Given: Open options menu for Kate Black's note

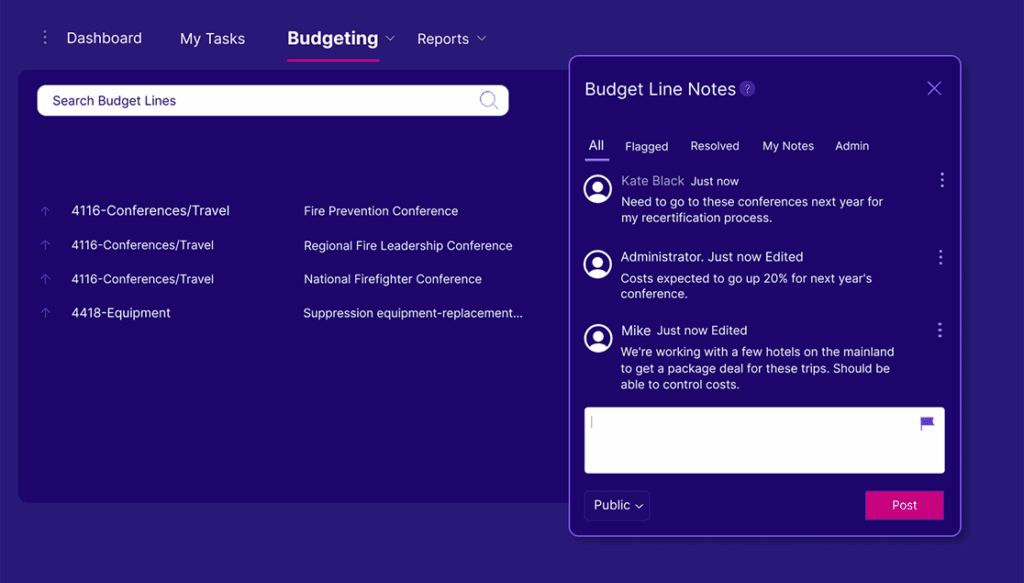Looking at the screenshot, I should pyautogui.click(x=941, y=180).
